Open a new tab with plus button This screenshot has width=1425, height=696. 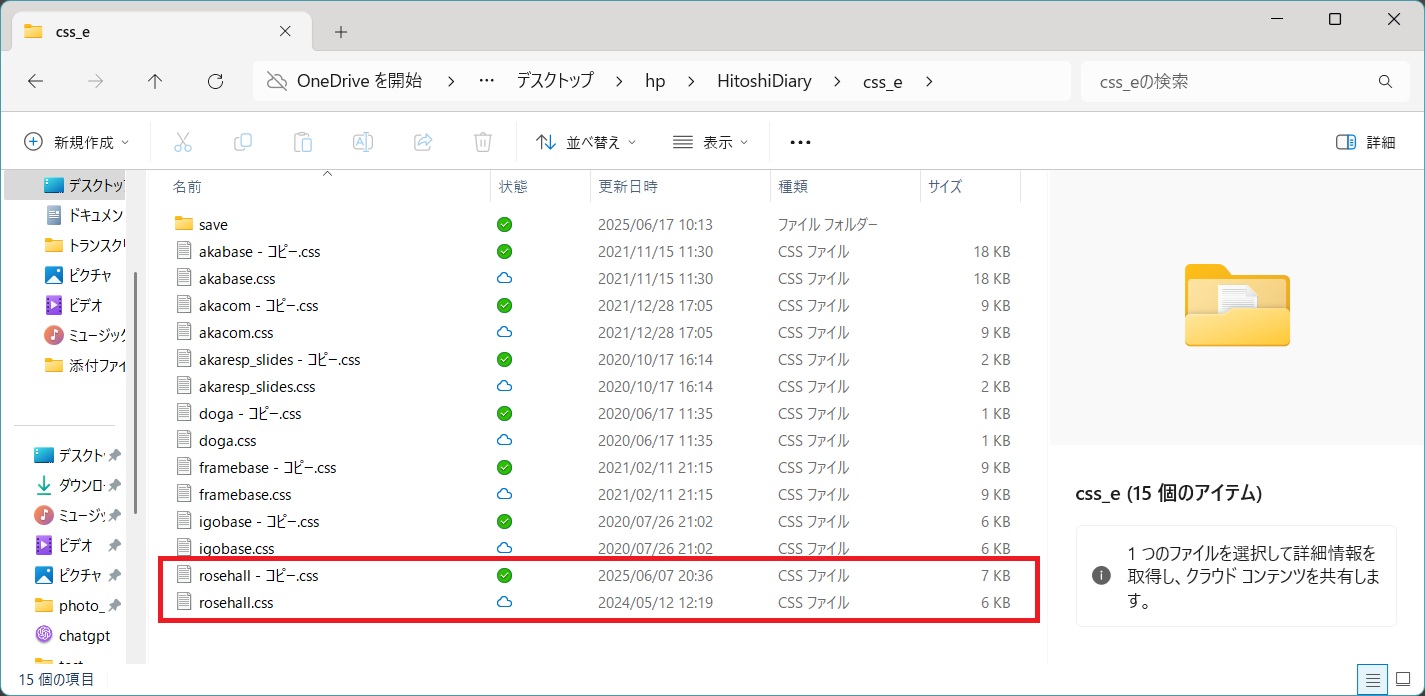pyautogui.click(x=341, y=32)
